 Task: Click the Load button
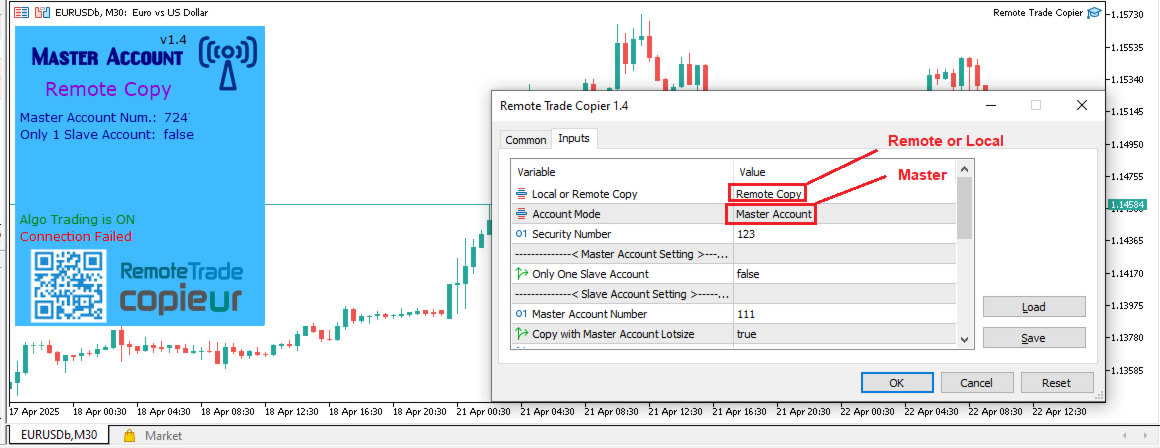click(1033, 307)
